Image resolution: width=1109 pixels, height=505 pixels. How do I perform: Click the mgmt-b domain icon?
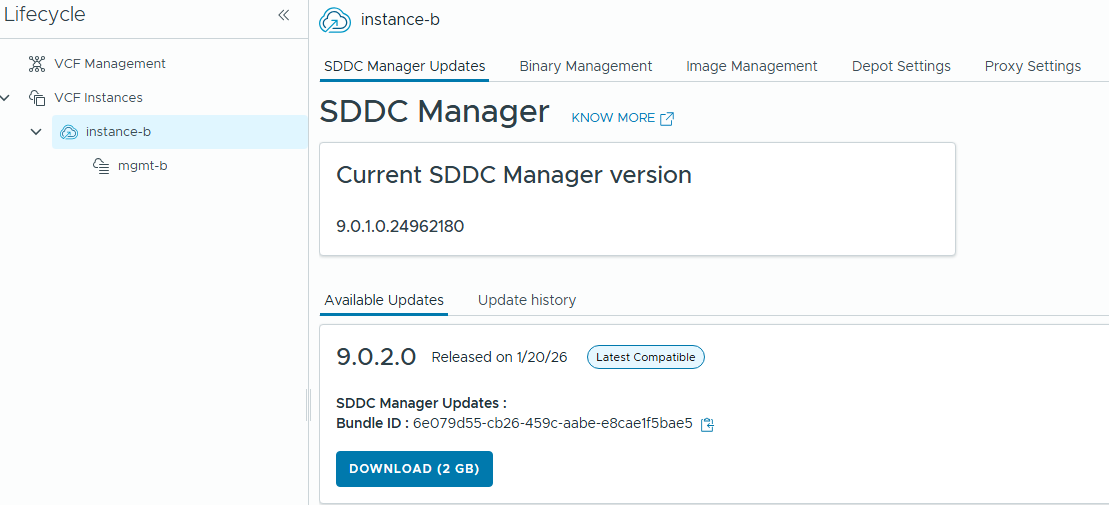pyautogui.click(x=101, y=166)
